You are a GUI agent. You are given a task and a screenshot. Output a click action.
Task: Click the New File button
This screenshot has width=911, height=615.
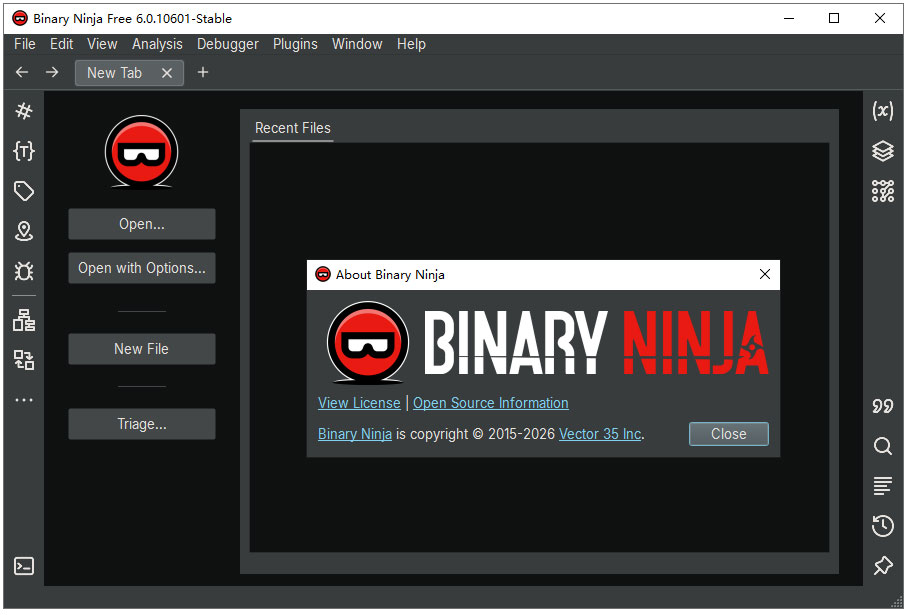click(142, 349)
